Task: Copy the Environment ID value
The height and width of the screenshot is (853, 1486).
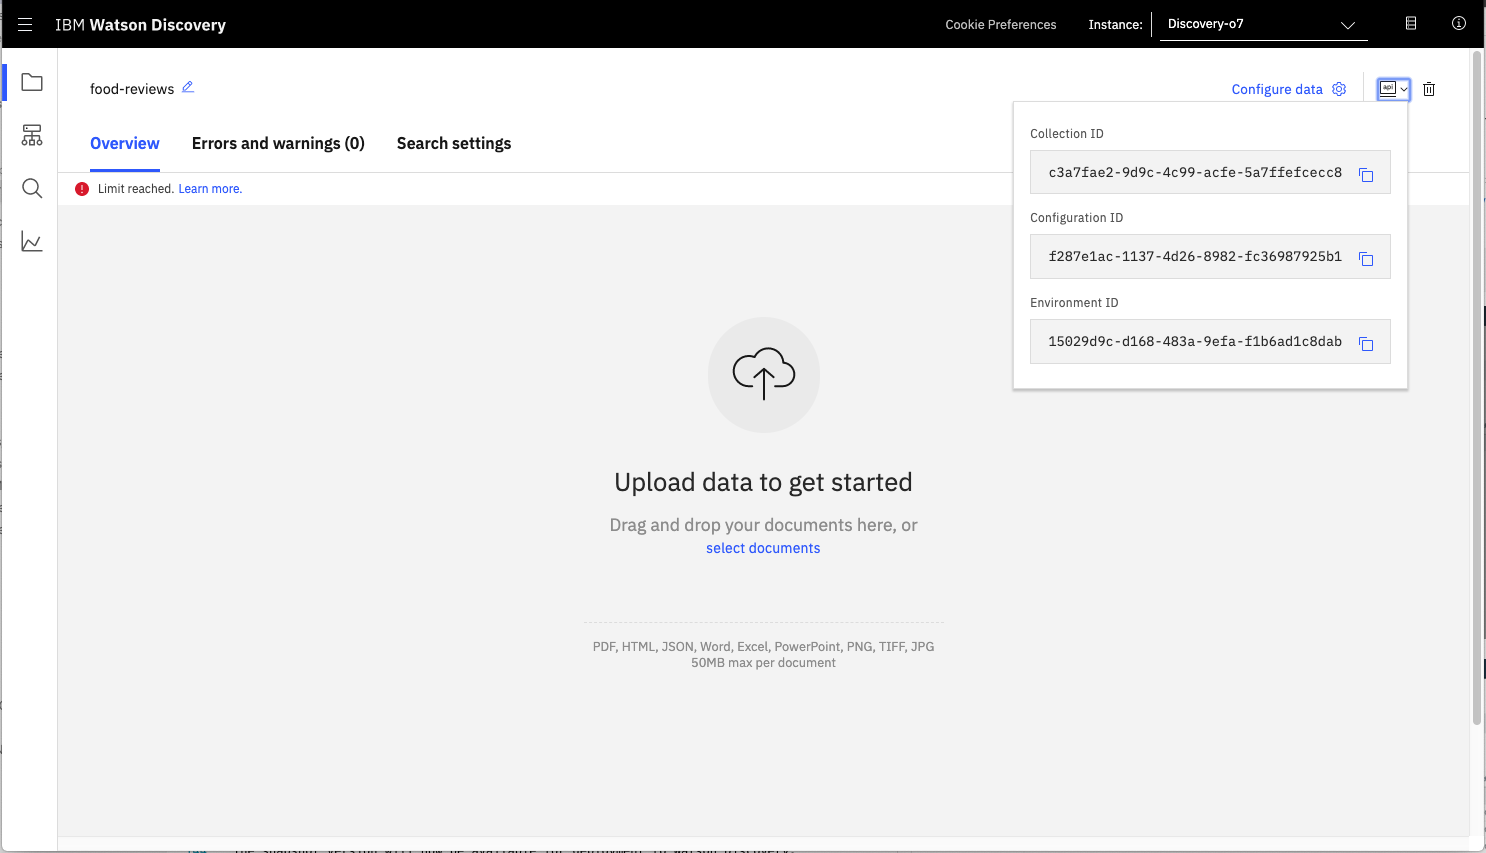Action: point(1366,343)
